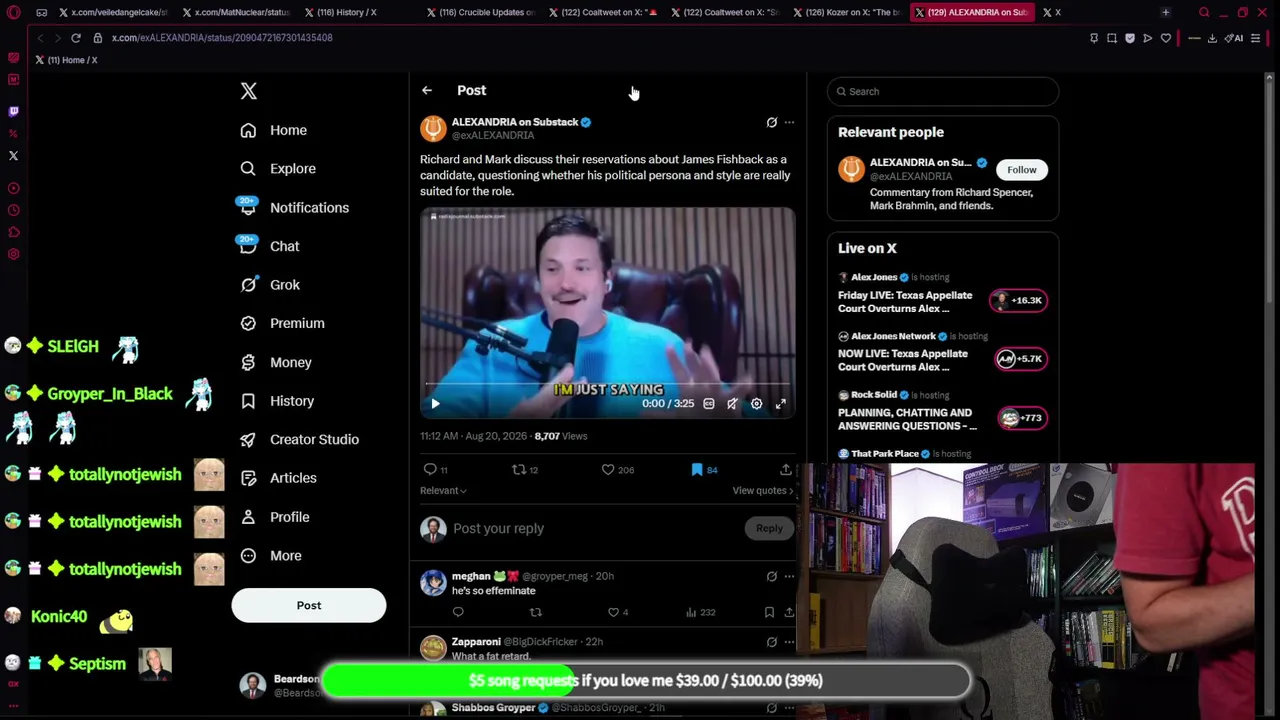Viewport: 1280px width, 720px height.
Task: Like the main post (206 likes)
Action: click(x=617, y=470)
